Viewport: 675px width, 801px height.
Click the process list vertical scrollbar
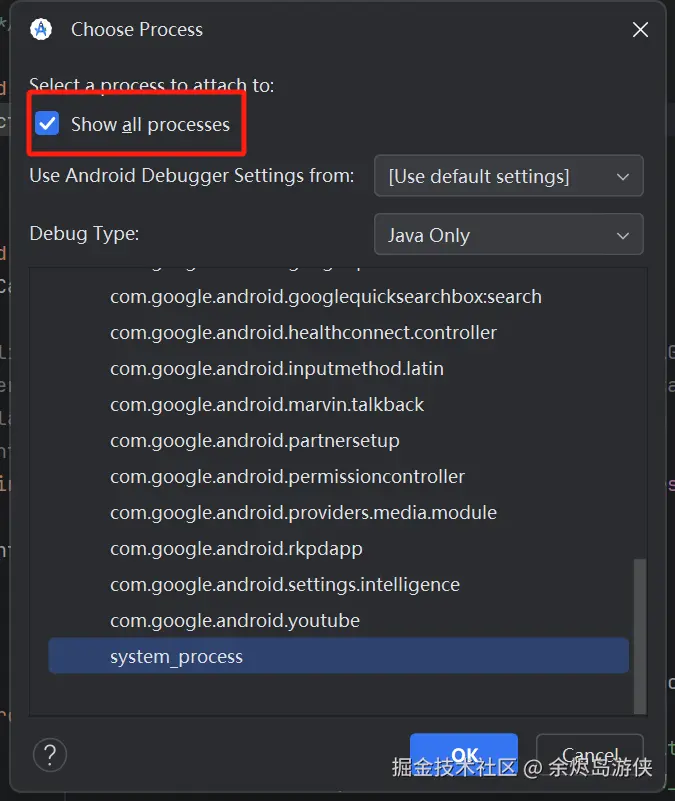(640, 636)
